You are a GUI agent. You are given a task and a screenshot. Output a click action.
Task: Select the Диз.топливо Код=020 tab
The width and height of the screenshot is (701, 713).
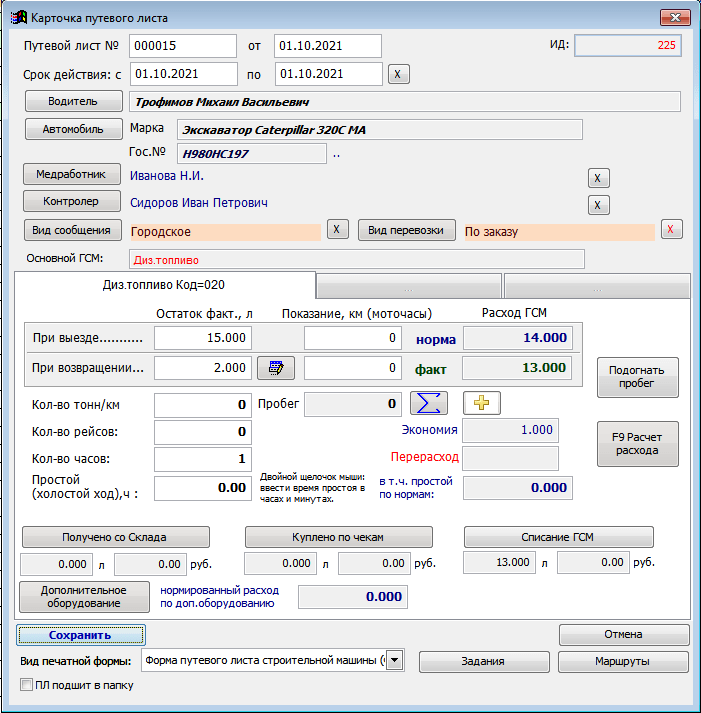[164, 285]
